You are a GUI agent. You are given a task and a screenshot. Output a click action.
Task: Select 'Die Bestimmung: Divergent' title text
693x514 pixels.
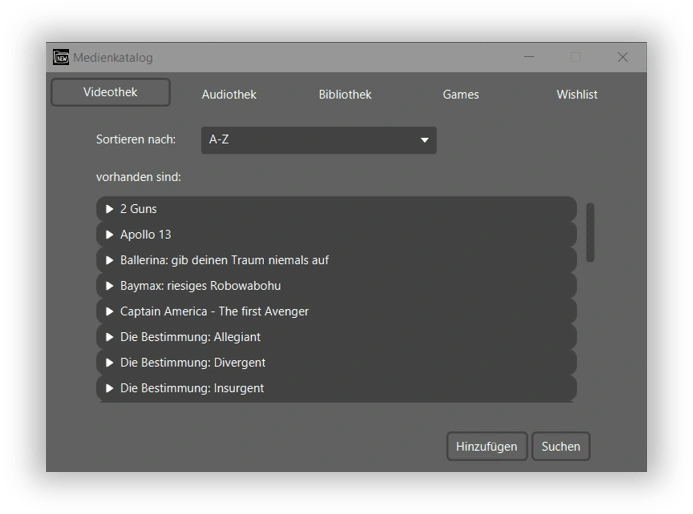(x=193, y=363)
